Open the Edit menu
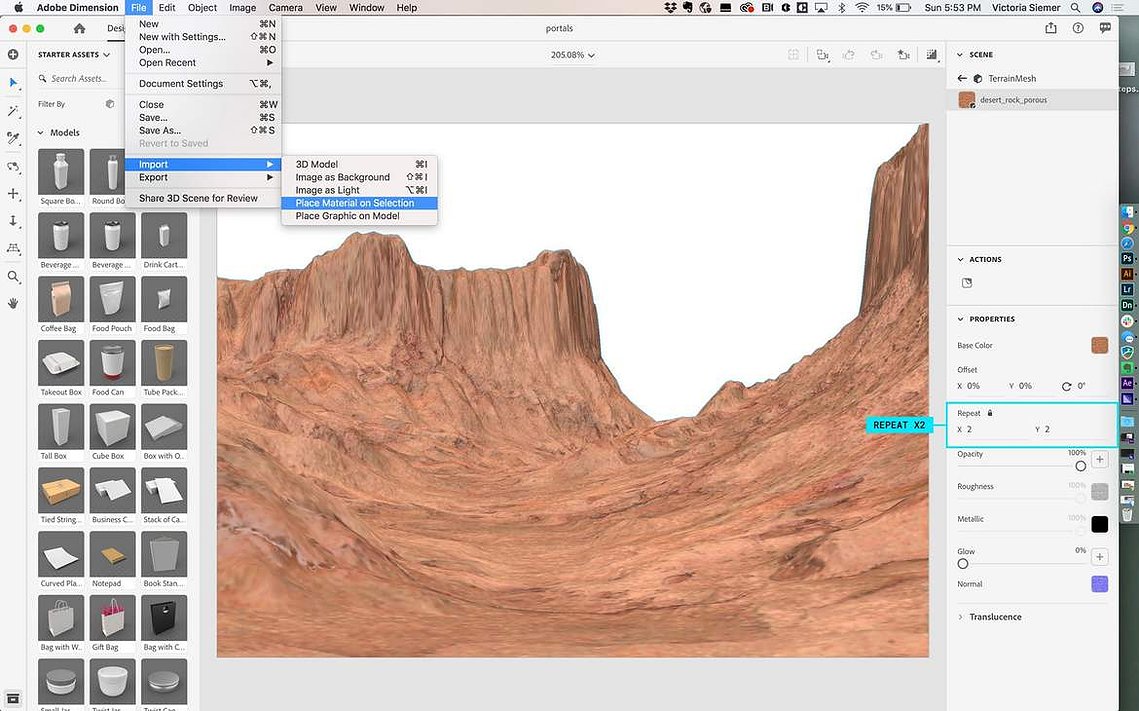 click(x=167, y=7)
